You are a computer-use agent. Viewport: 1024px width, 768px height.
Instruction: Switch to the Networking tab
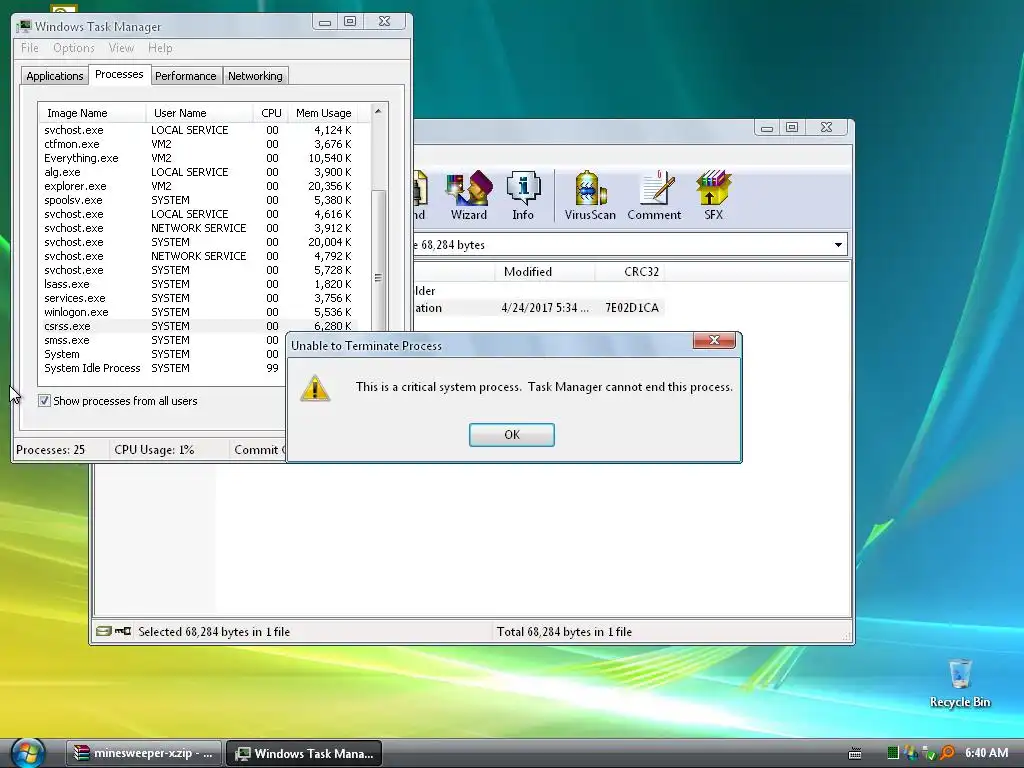tap(255, 76)
